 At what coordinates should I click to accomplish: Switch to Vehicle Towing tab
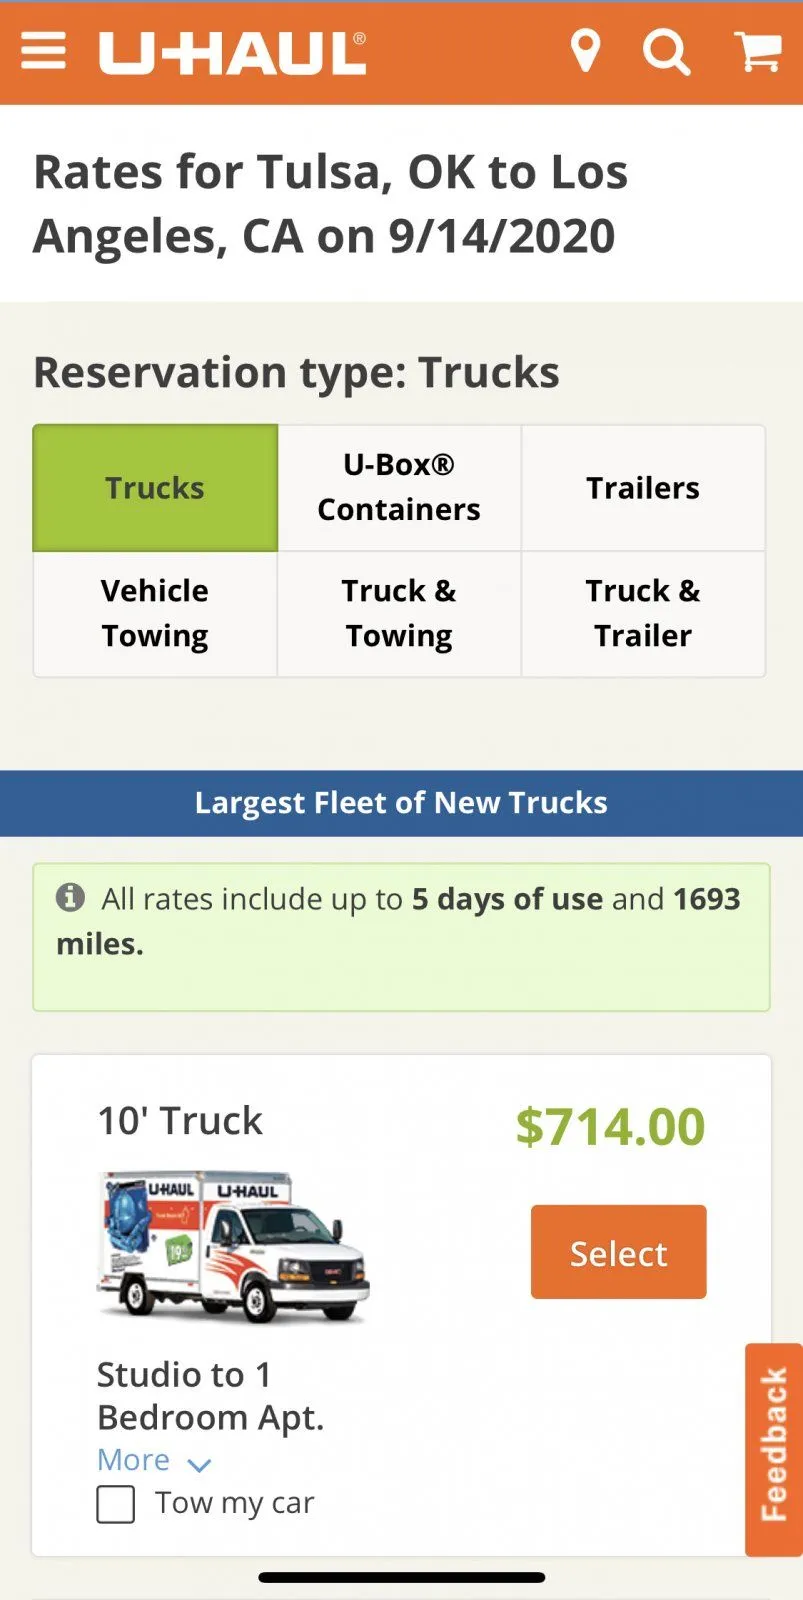pyautogui.click(x=155, y=613)
